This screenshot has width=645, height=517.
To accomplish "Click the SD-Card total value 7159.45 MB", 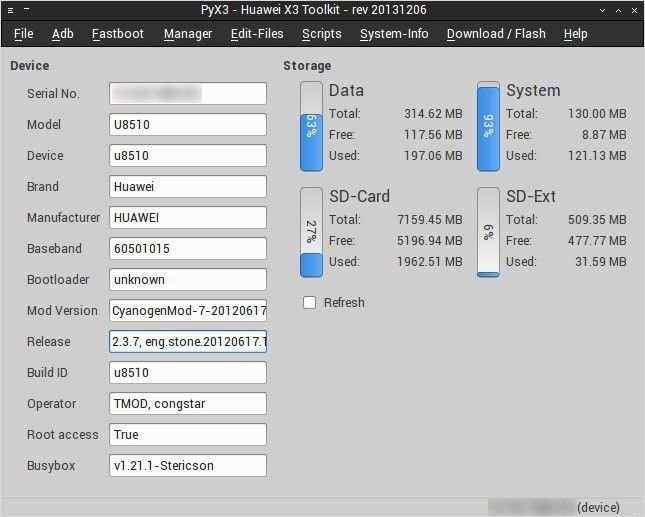I will [430, 220].
